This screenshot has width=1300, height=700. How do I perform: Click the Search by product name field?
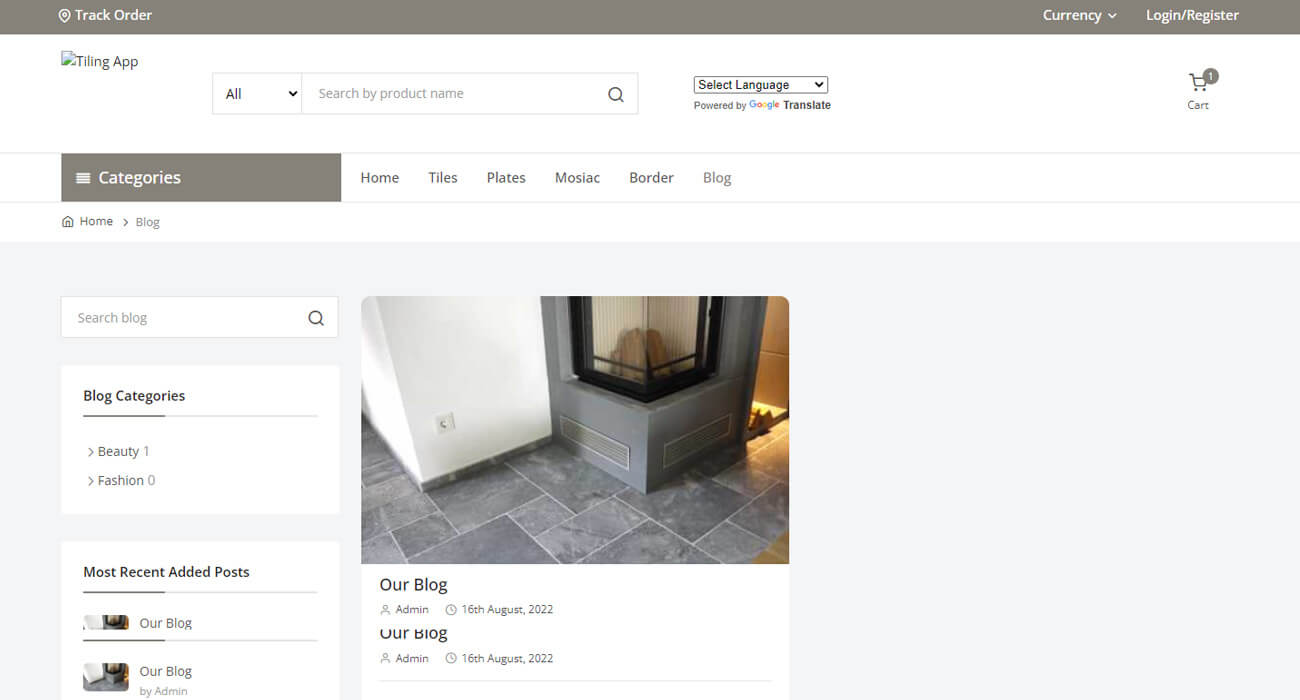click(455, 94)
